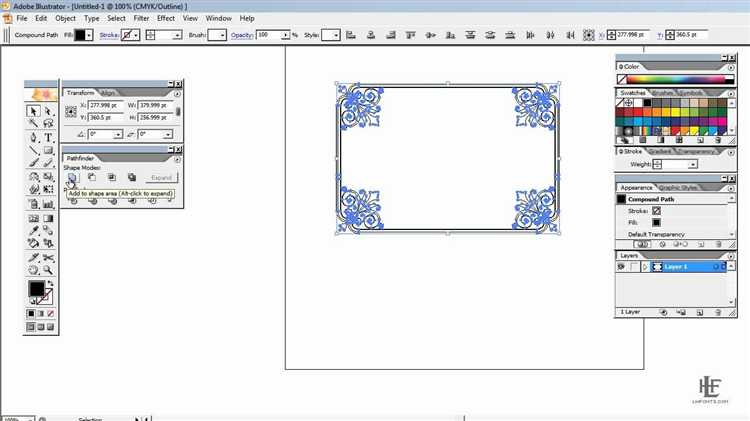Screen dimensions: 750x421
Task: Select the Line Segment tool
Action: pos(33,151)
